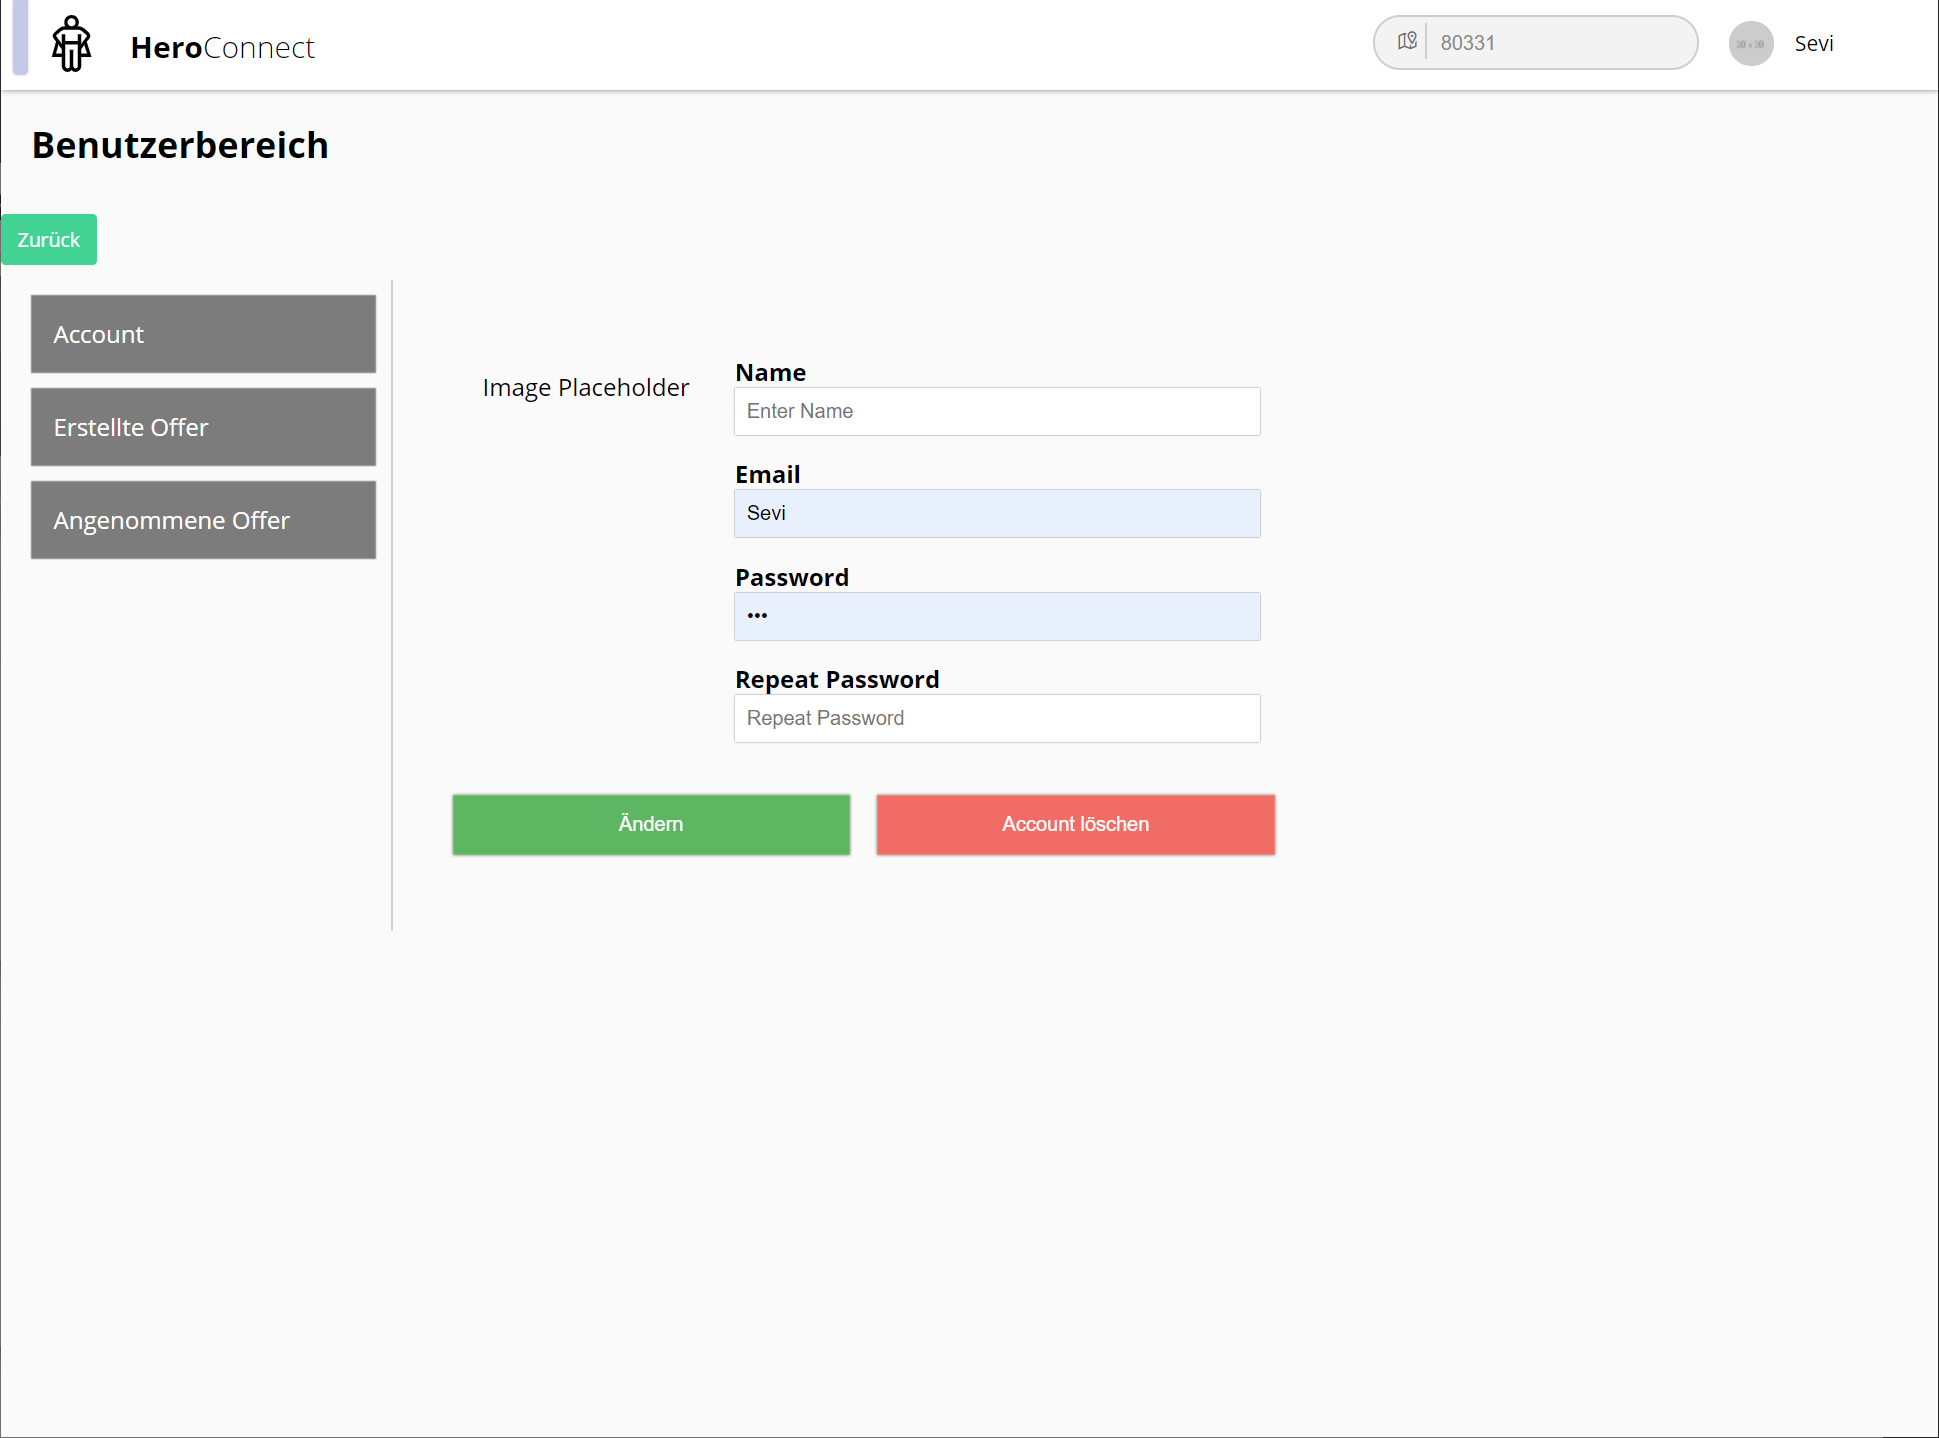The image size is (1939, 1438).
Task: Click into the Enter Name field
Action: pyautogui.click(x=996, y=411)
